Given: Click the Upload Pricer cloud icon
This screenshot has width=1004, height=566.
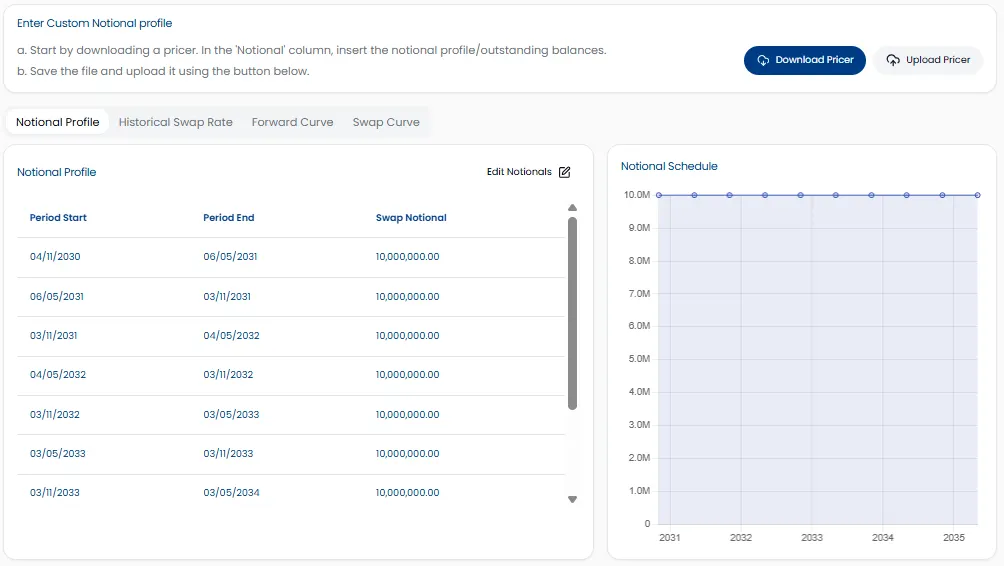Looking at the screenshot, I should [893, 60].
